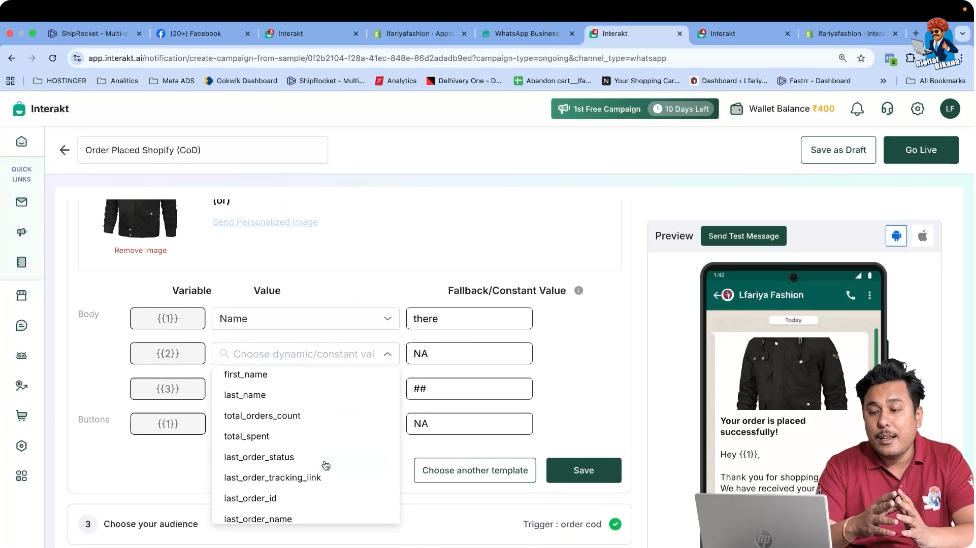Click the green Save button
The height and width of the screenshot is (548, 976).
click(583, 470)
